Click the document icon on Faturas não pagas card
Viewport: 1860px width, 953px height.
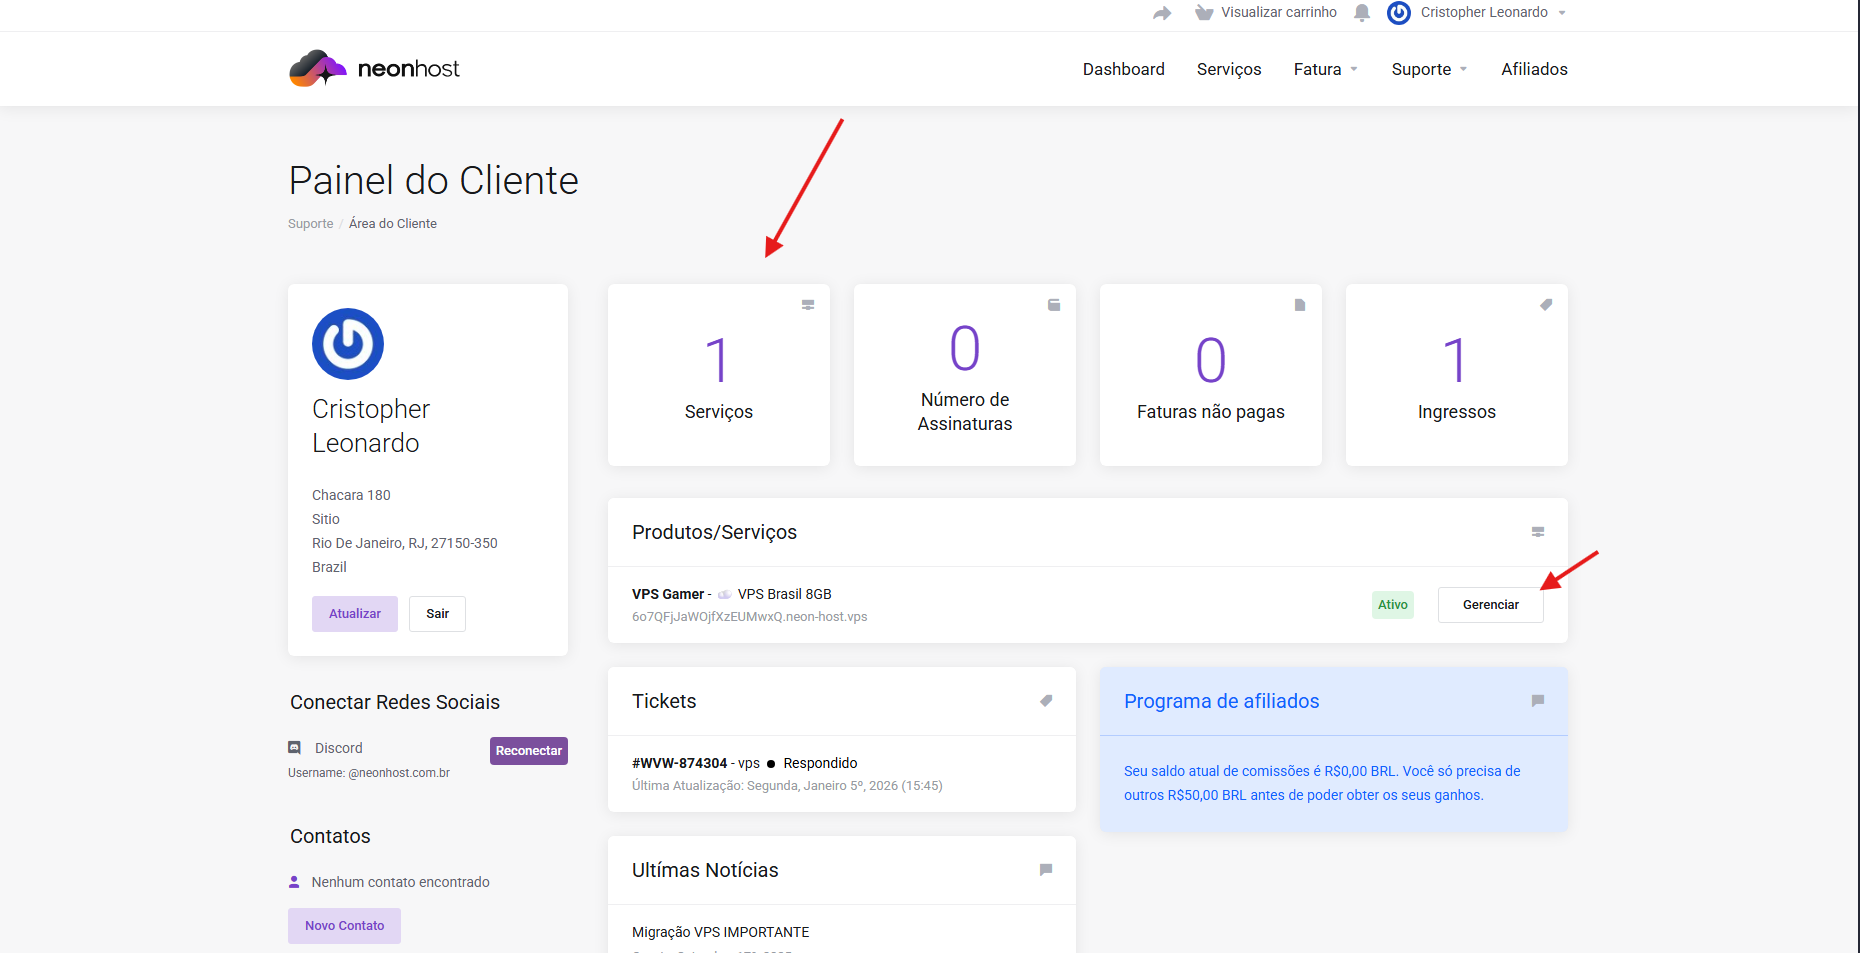pyautogui.click(x=1299, y=305)
